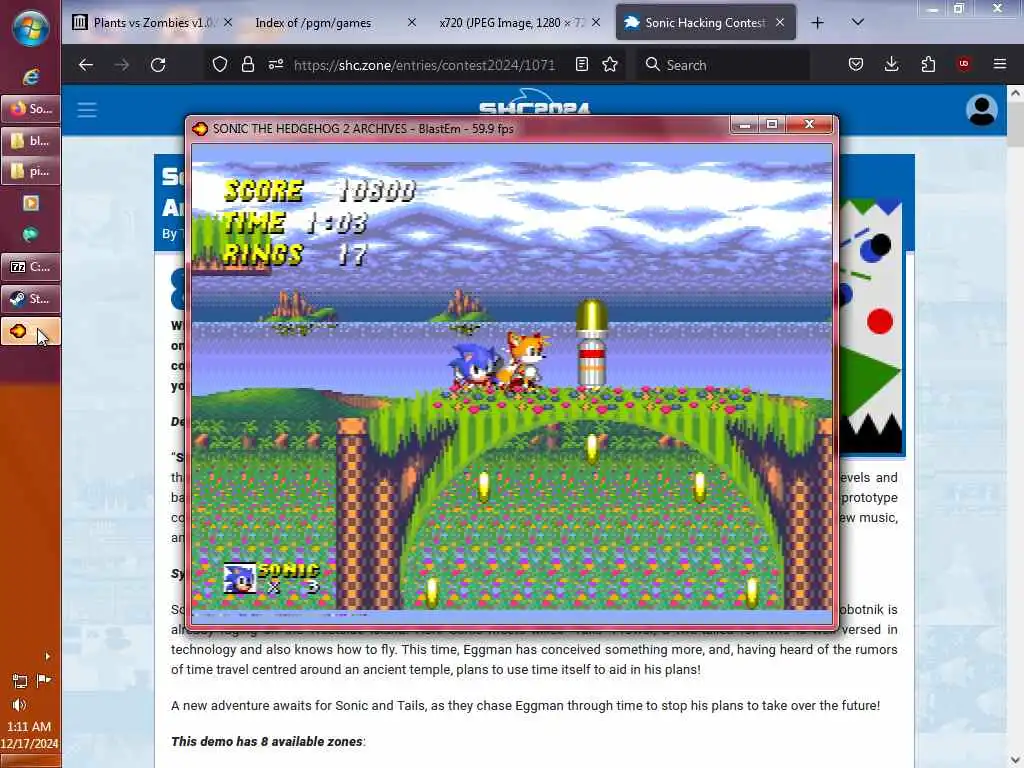Image resolution: width=1024 pixels, height=768 pixels.
Task: Go back one page in Firefox
Action: coord(86,65)
